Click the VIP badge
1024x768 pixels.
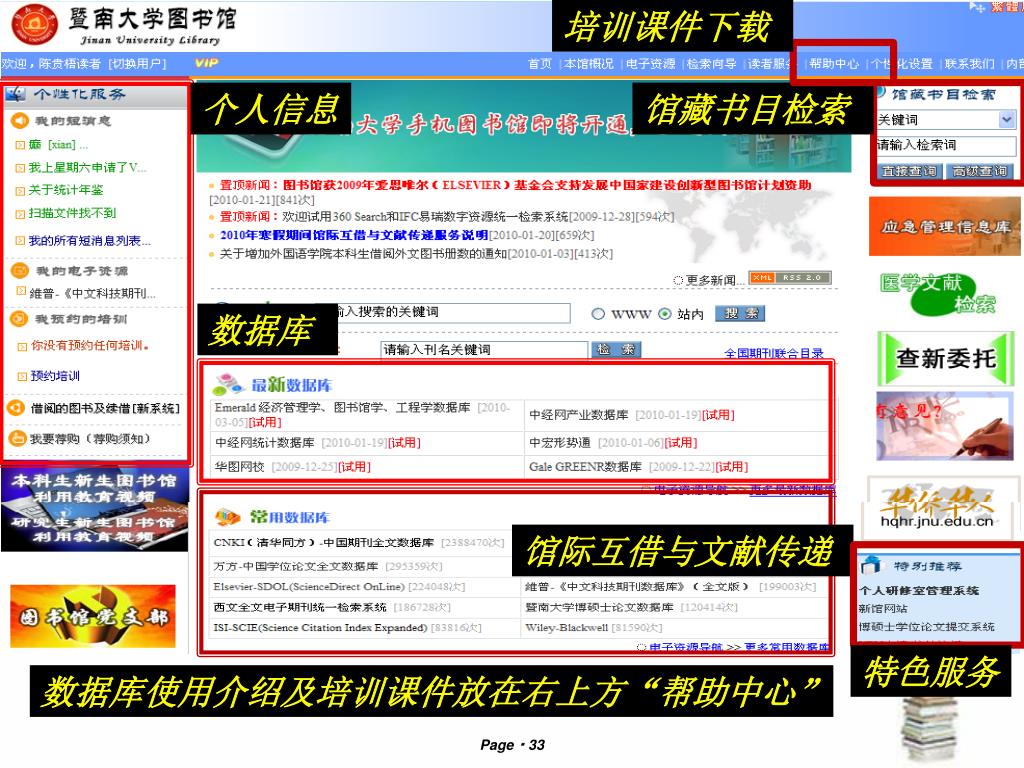tap(206, 63)
